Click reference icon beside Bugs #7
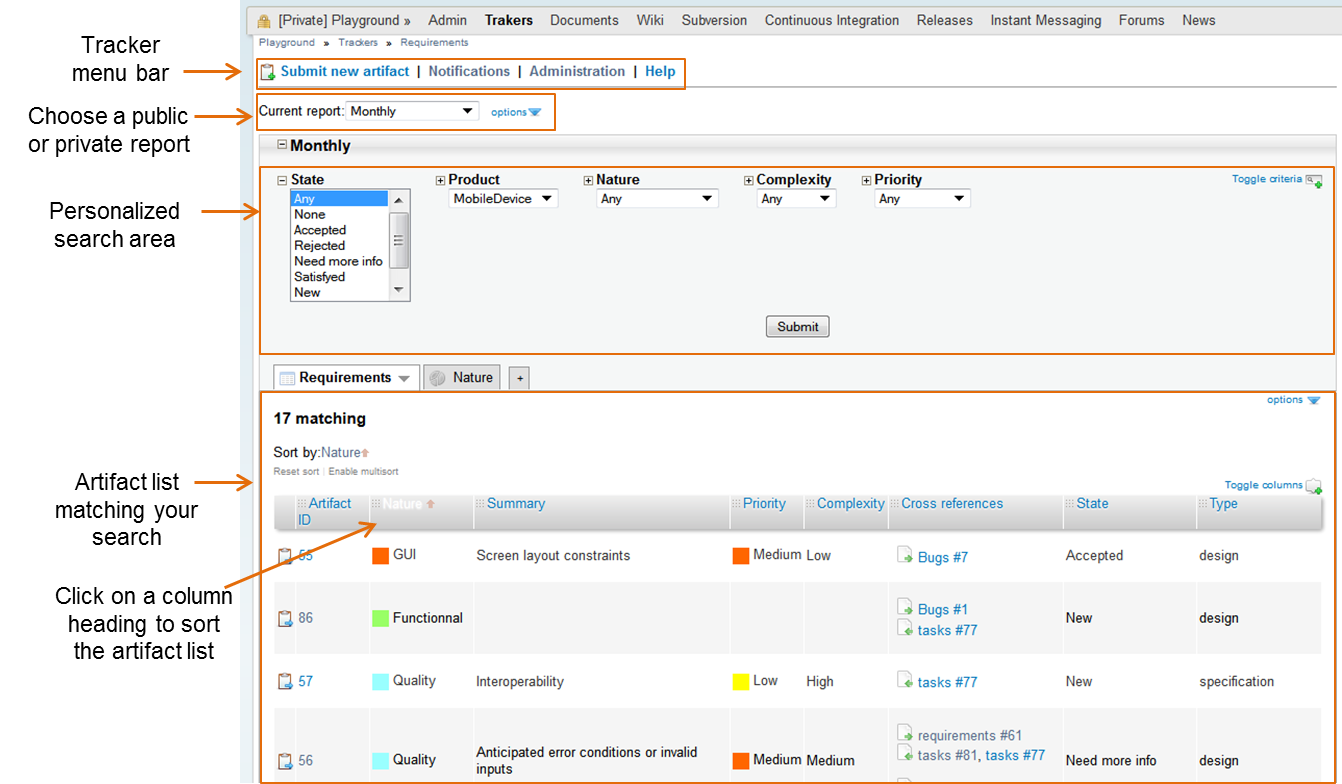 point(905,555)
